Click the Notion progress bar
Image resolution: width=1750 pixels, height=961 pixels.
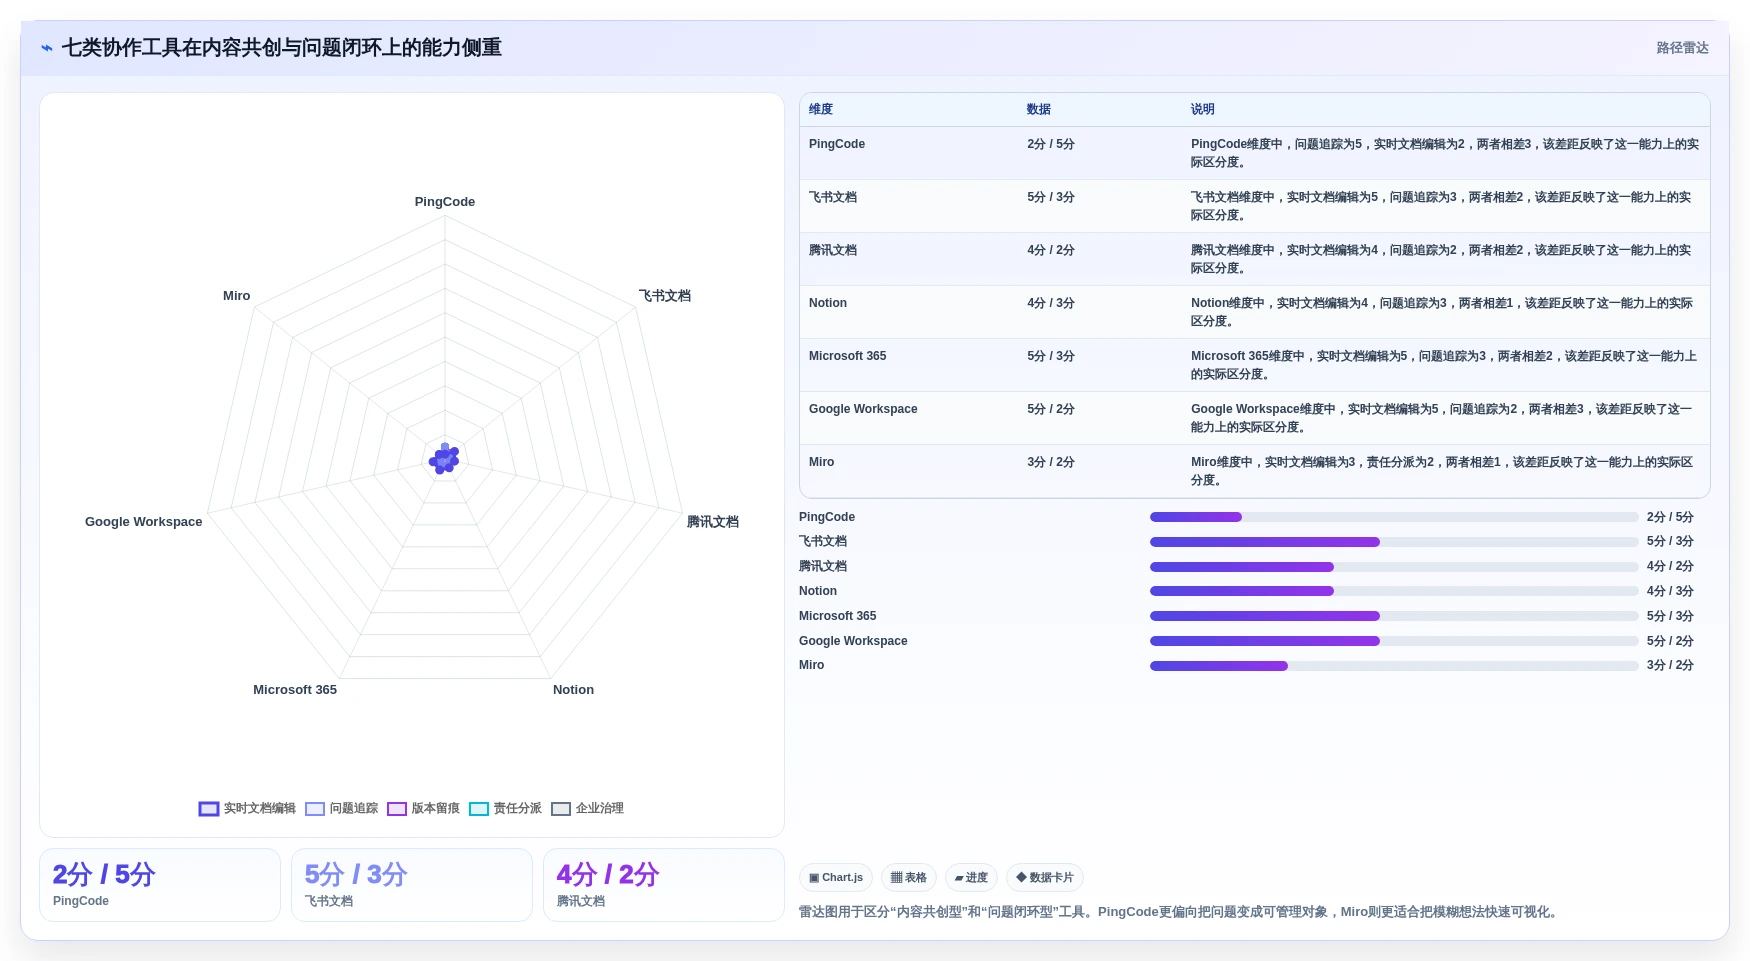point(1394,591)
